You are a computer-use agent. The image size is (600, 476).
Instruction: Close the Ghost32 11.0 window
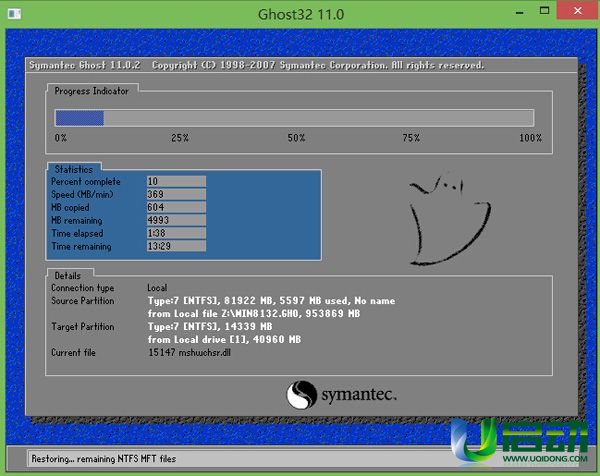point(577,11)
